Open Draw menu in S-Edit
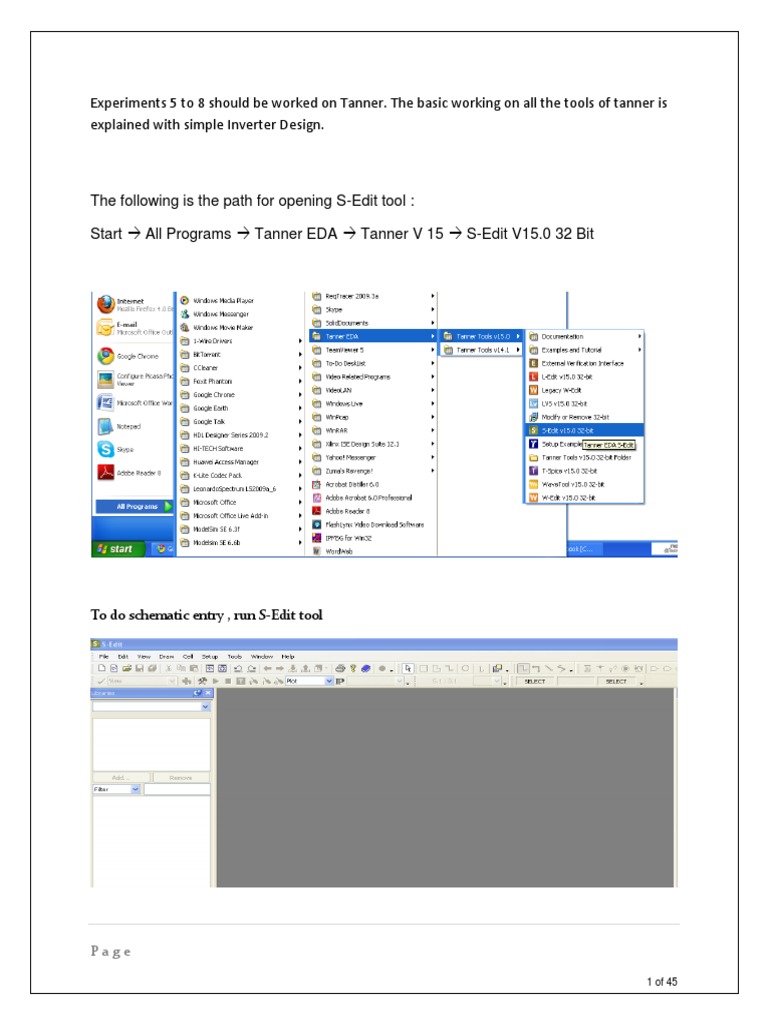 pyautogui.click(x=167, y=656)
